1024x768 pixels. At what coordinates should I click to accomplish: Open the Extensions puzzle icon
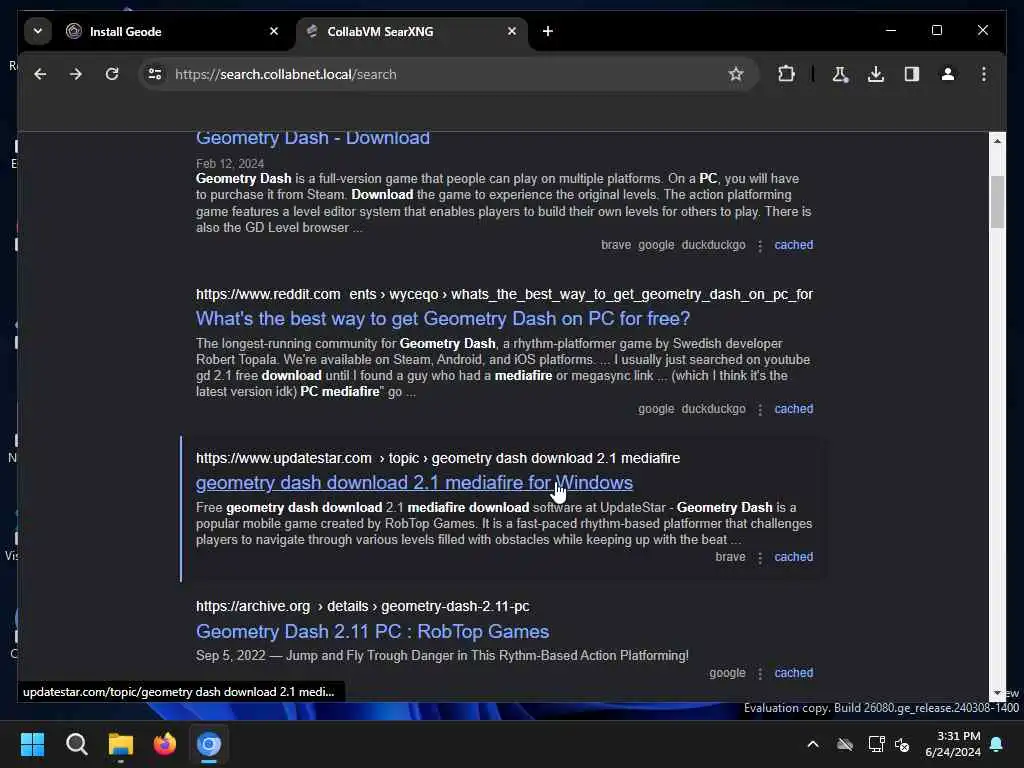pos(787,74)
